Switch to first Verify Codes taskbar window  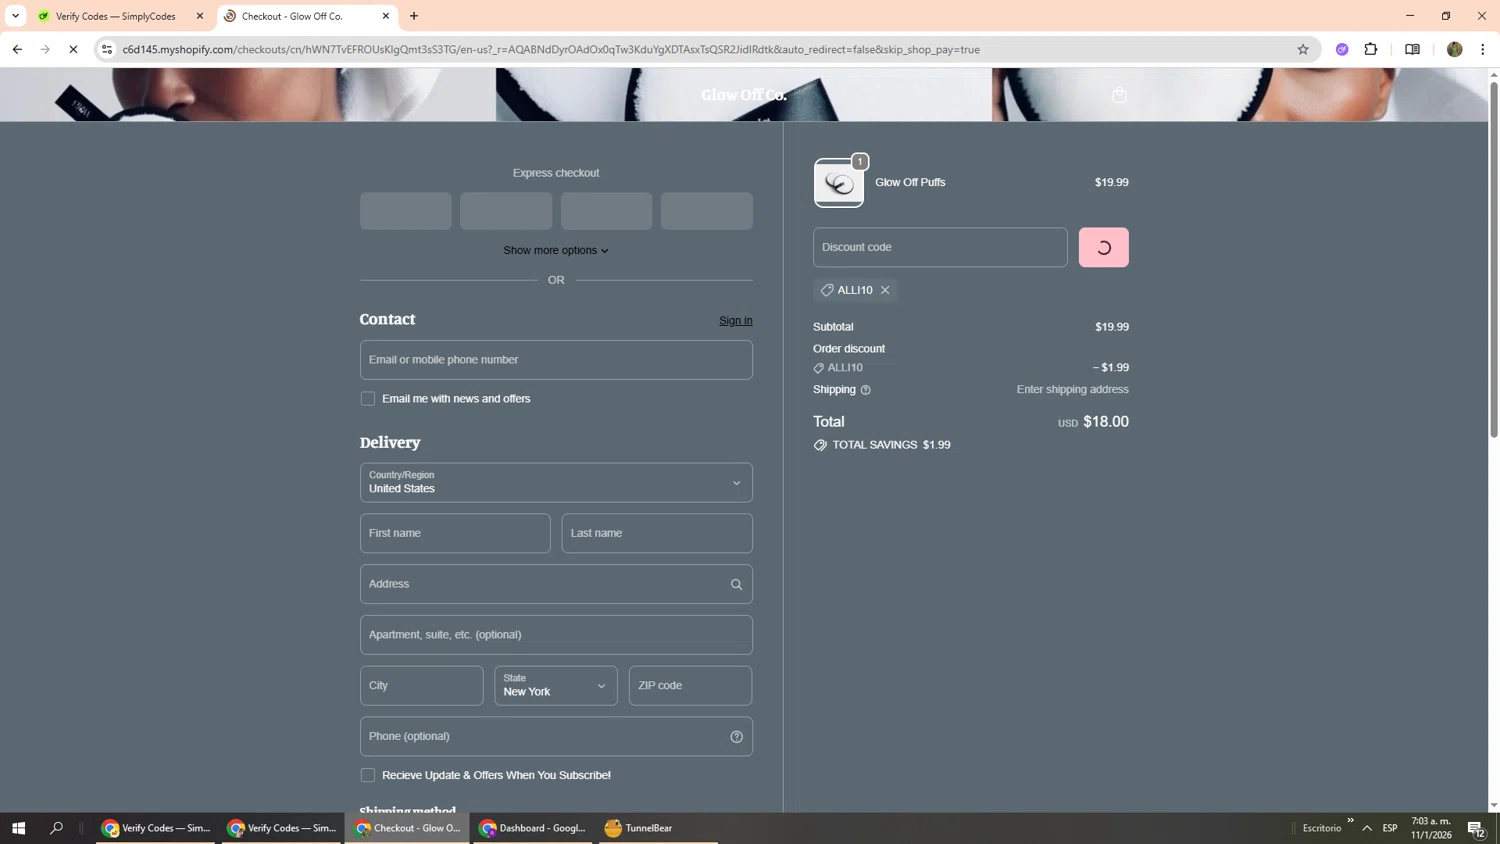(x=156, y=828)
